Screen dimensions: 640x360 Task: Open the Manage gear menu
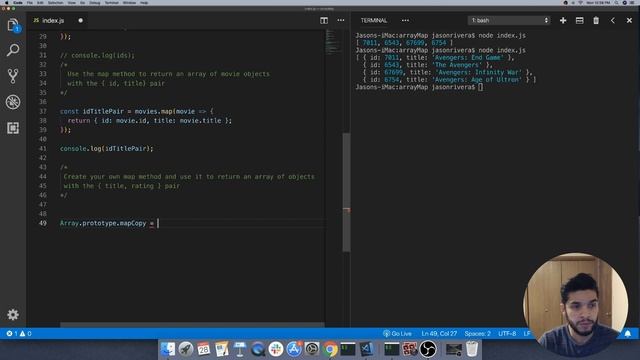click(13, 314)
